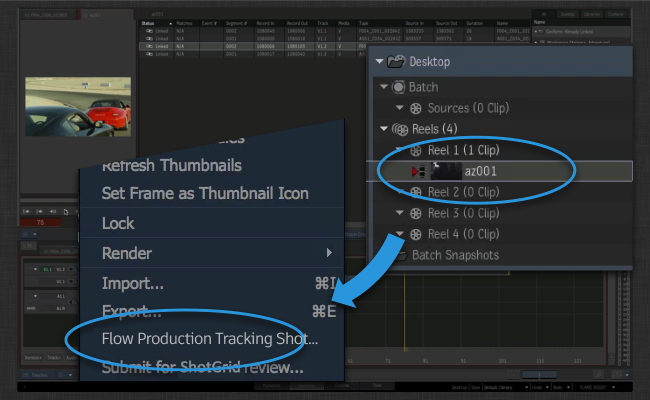
Task: Sort the list by Status column
Action: (155, 23)
